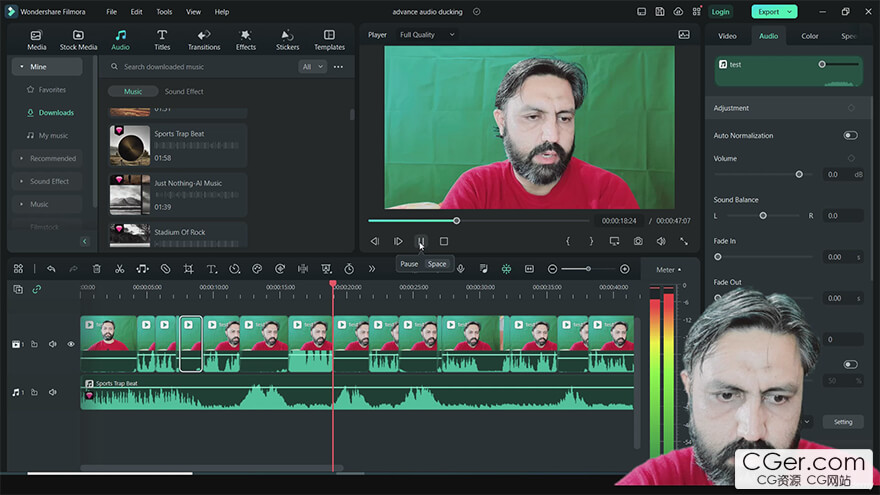The image size is (880, 495).
Task: Click the Mark Out brace icon
Action: click(591, 241)
